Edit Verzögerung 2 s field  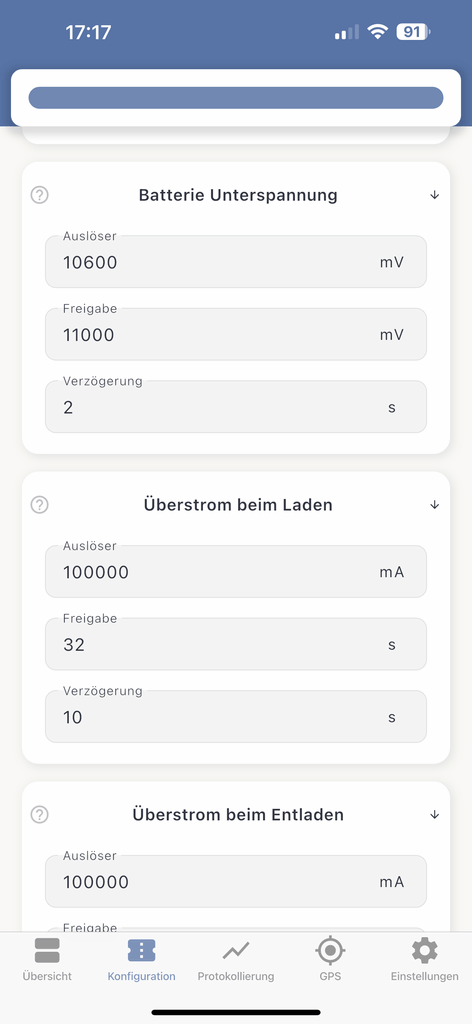(236, 407)
